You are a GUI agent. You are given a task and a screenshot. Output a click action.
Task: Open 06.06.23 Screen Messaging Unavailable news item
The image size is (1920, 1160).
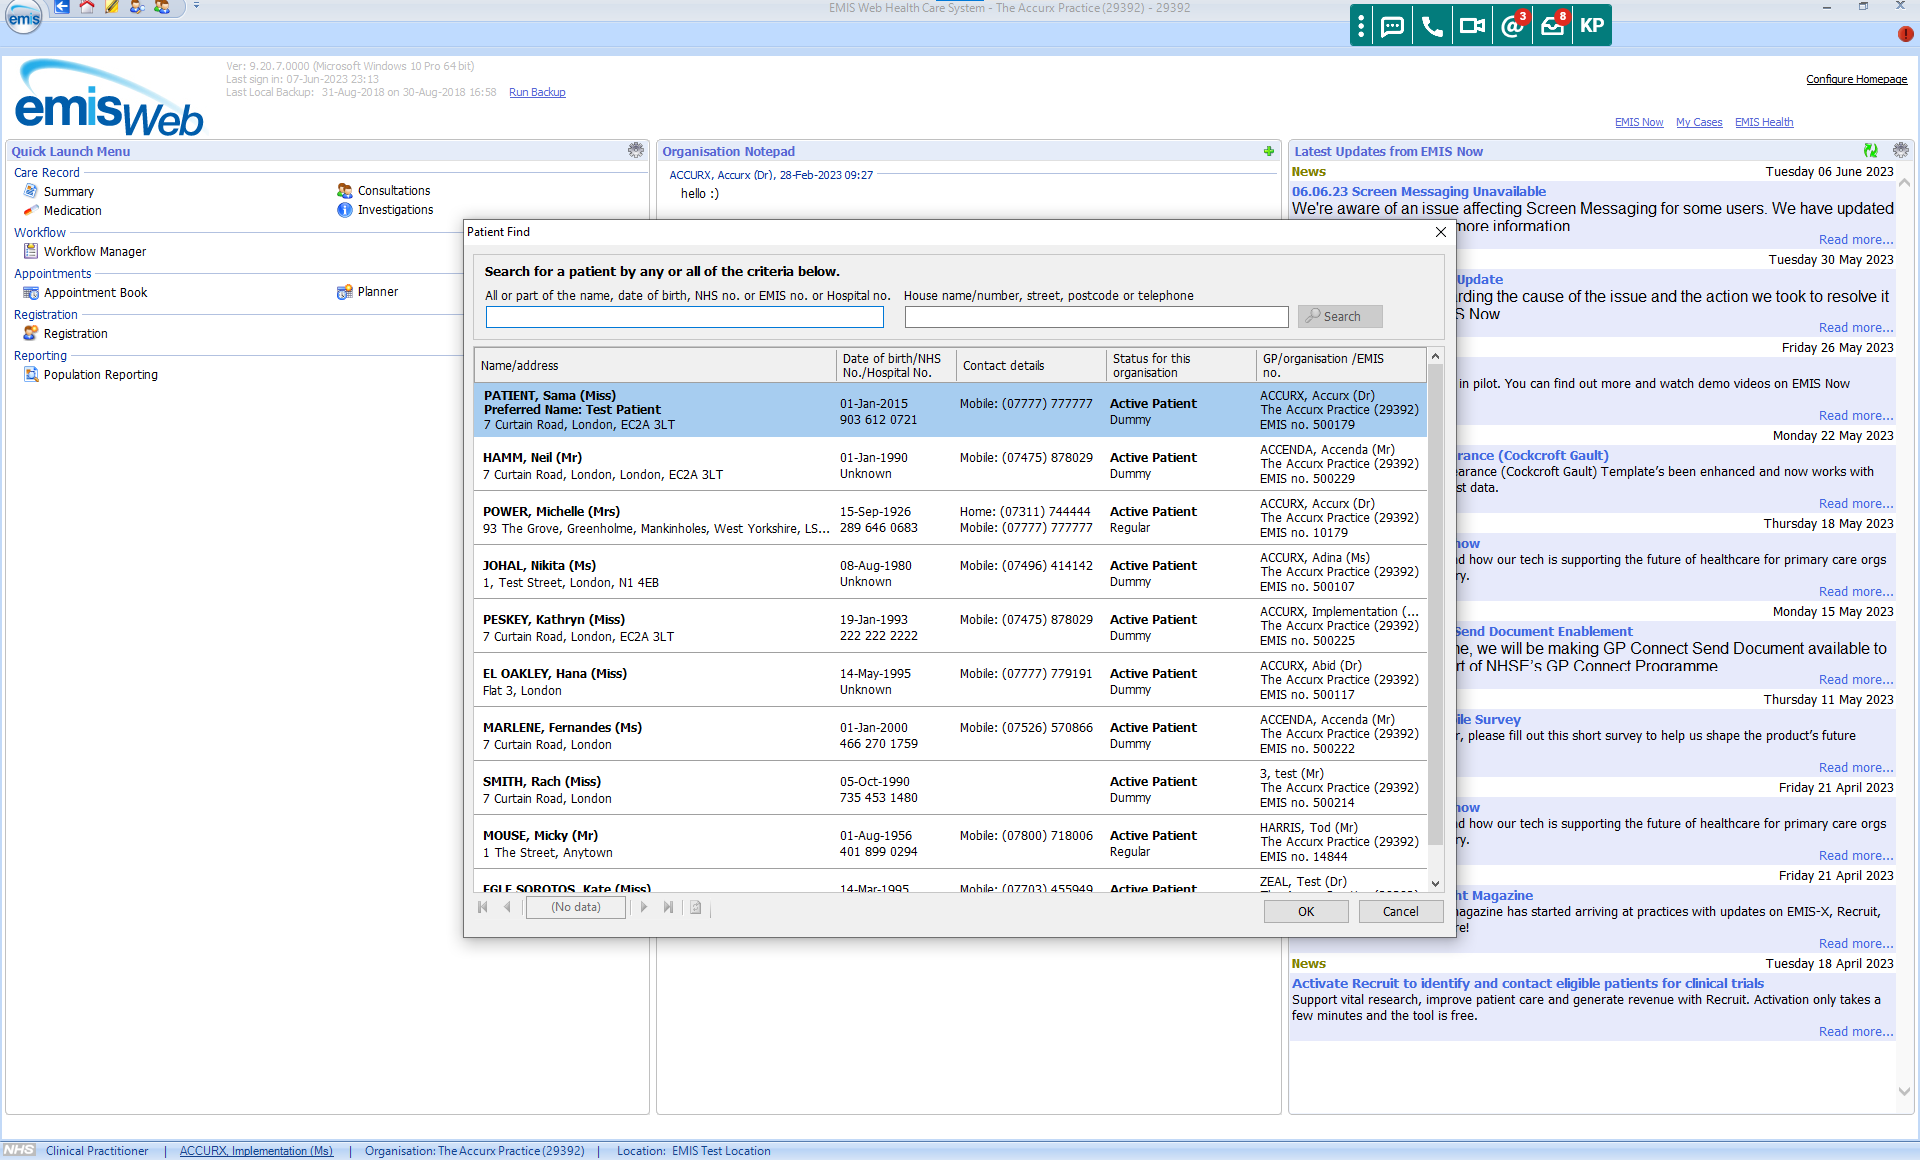pyautogui.click(x=1418, y=191)
